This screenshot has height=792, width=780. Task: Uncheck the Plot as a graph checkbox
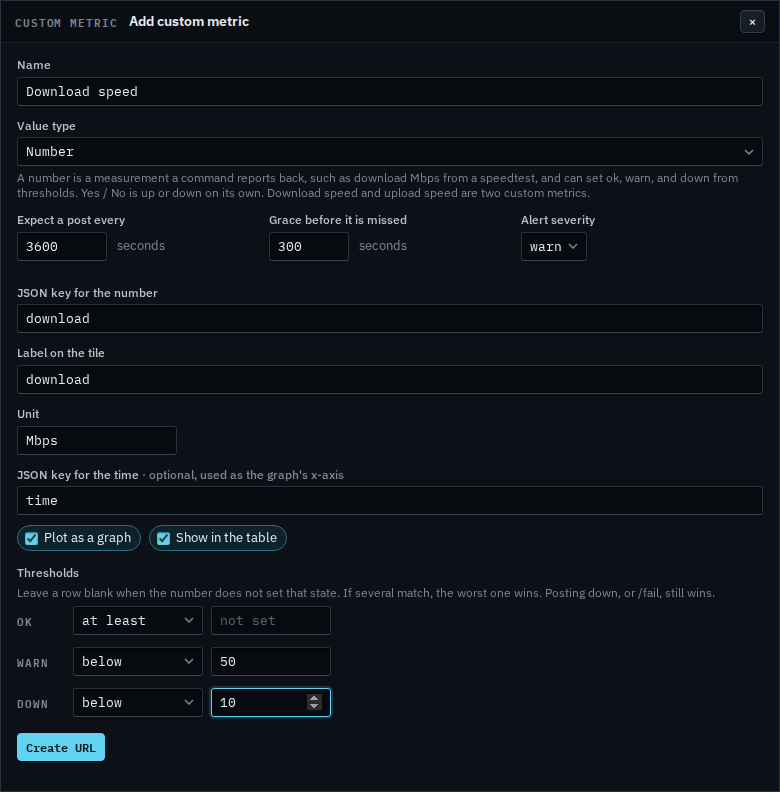click(x=31, y=538)
